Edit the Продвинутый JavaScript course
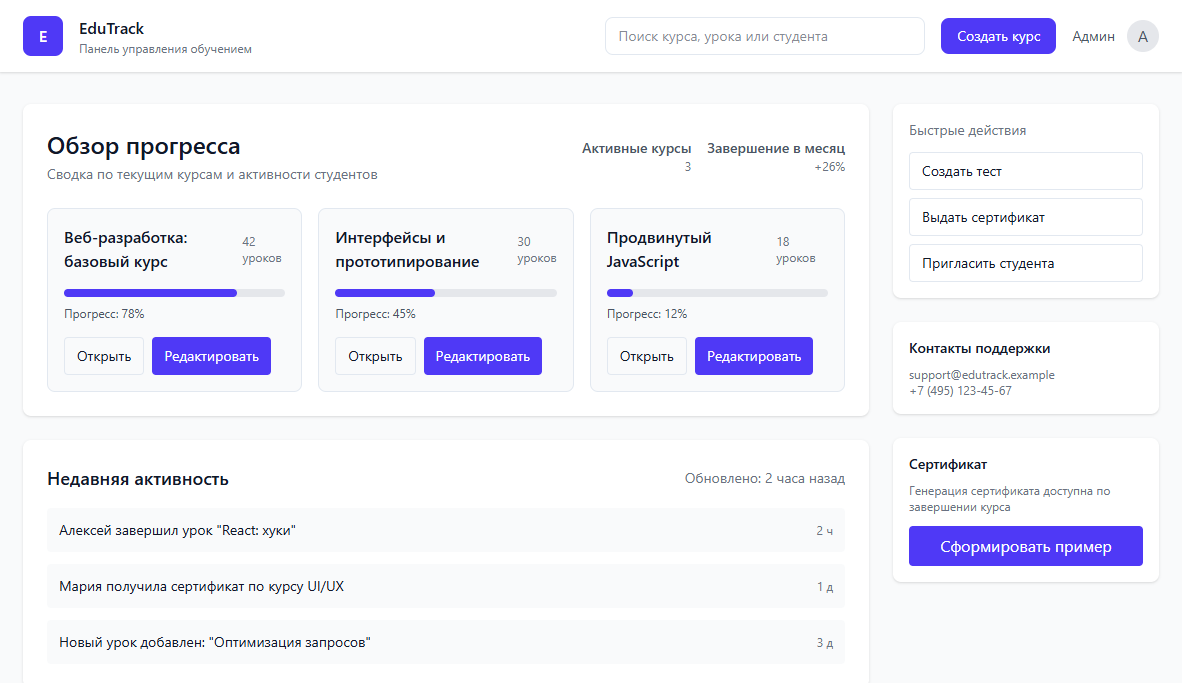Image resolution: width=1182 pixels, height=683 pixels. click(x=753, y=355)
